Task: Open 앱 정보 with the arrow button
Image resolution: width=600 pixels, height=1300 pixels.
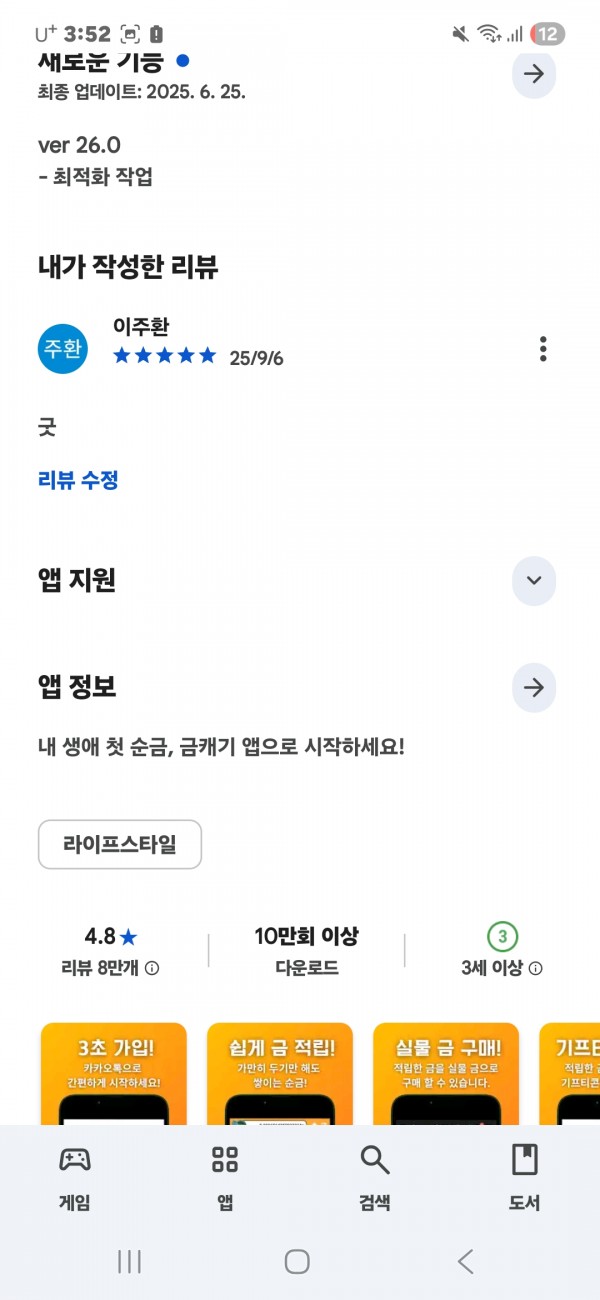Action: pos(534,688)
